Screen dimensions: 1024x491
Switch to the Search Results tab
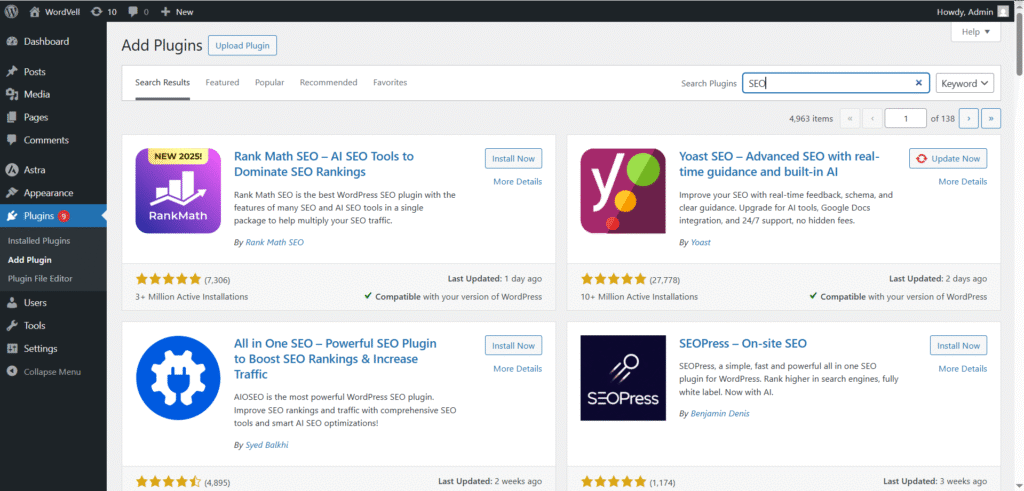163,82
